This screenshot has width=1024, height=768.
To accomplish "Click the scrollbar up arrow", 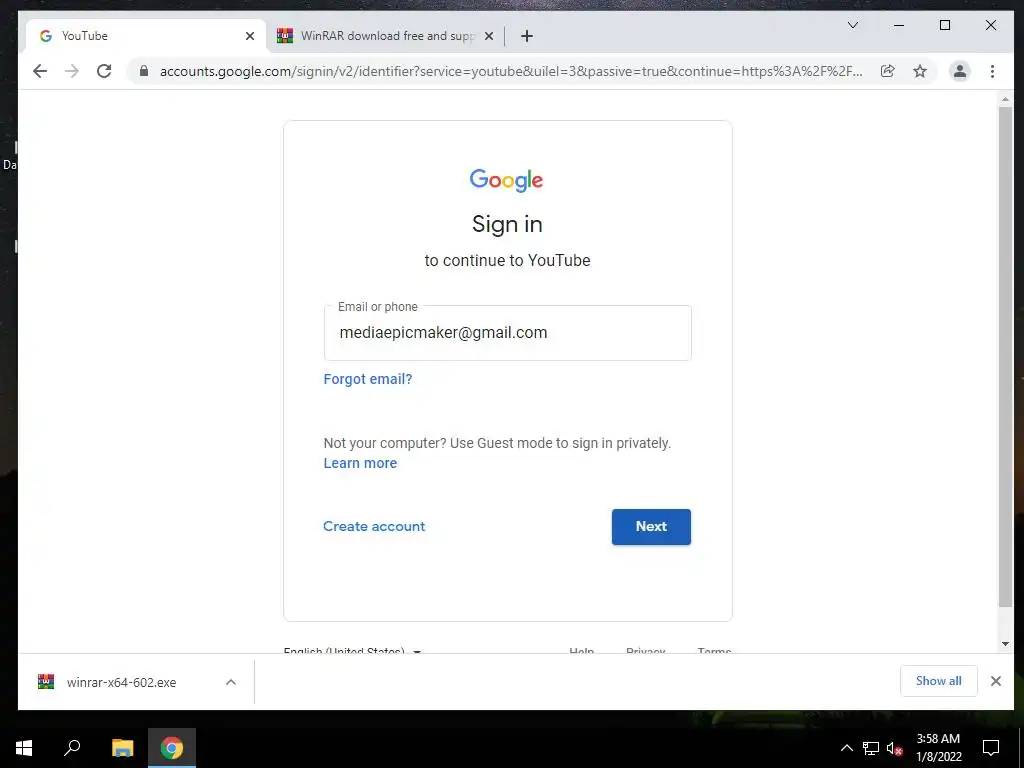I will point(1005,99).
